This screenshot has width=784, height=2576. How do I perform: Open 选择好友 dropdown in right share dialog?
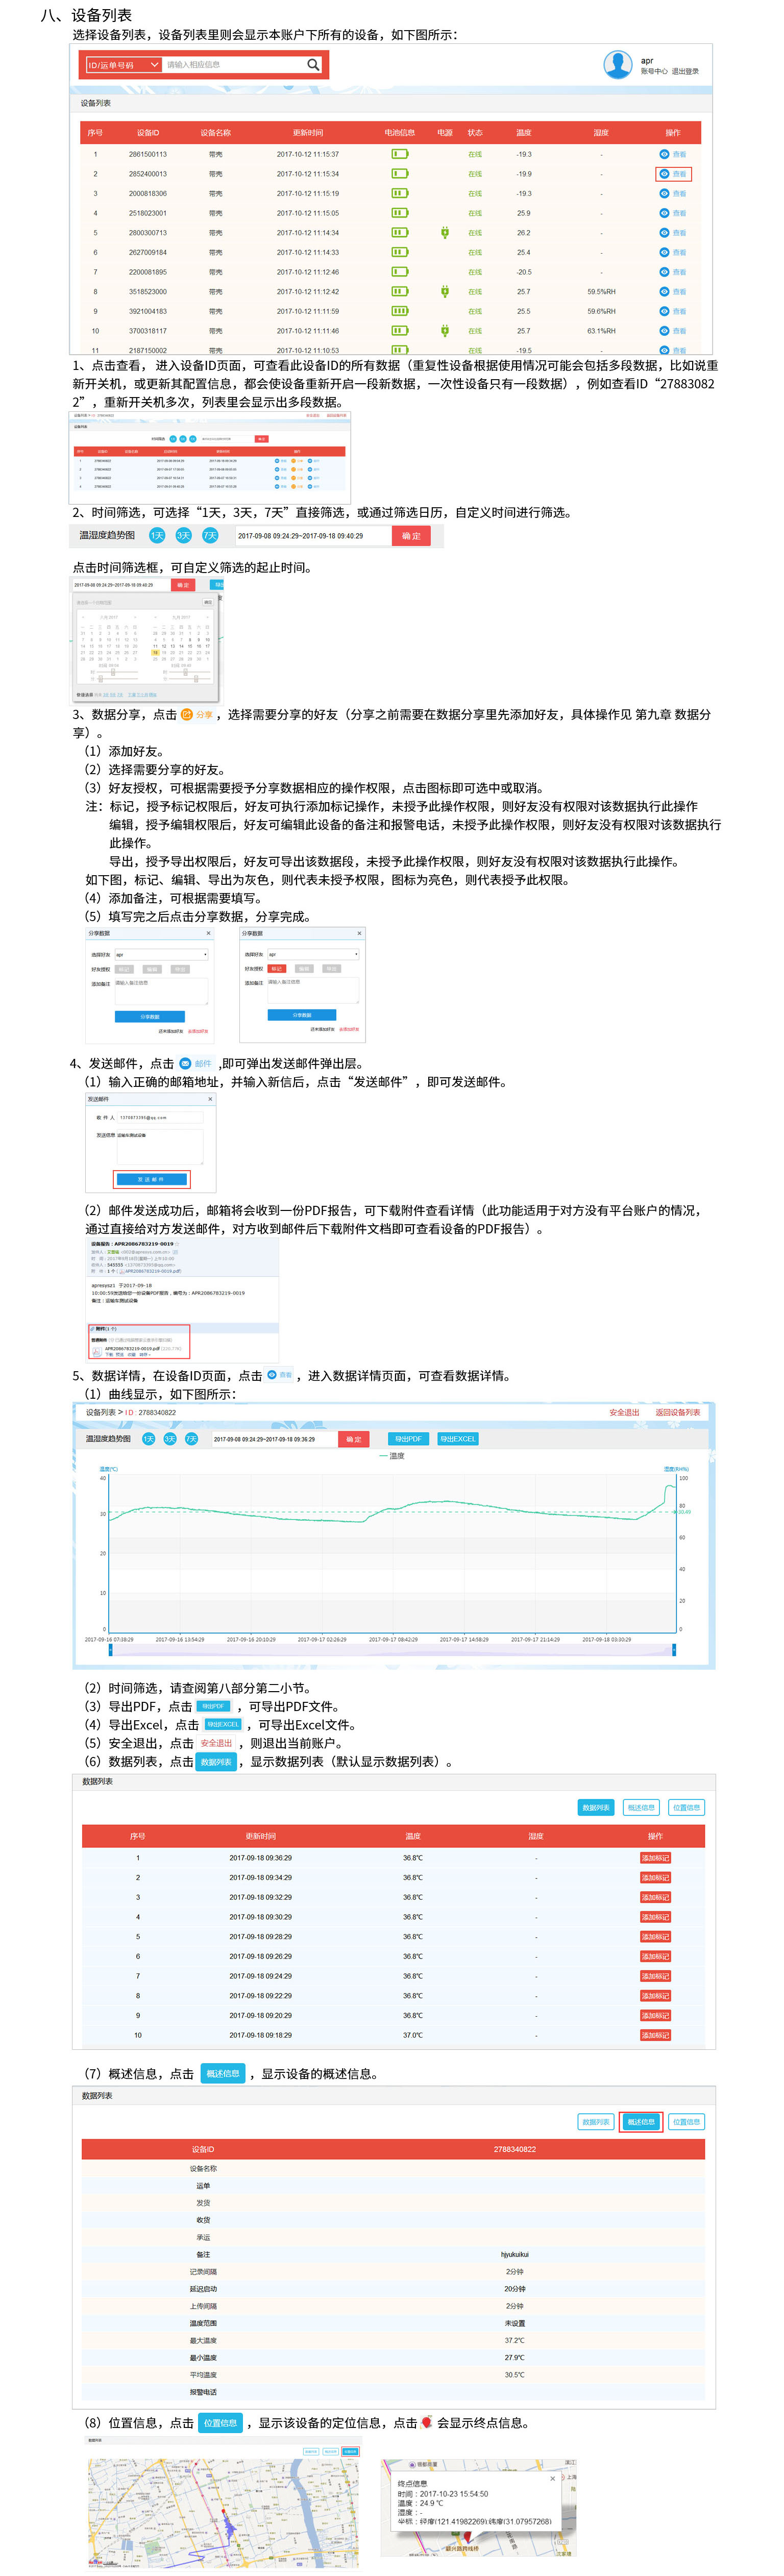click(313, 954)
